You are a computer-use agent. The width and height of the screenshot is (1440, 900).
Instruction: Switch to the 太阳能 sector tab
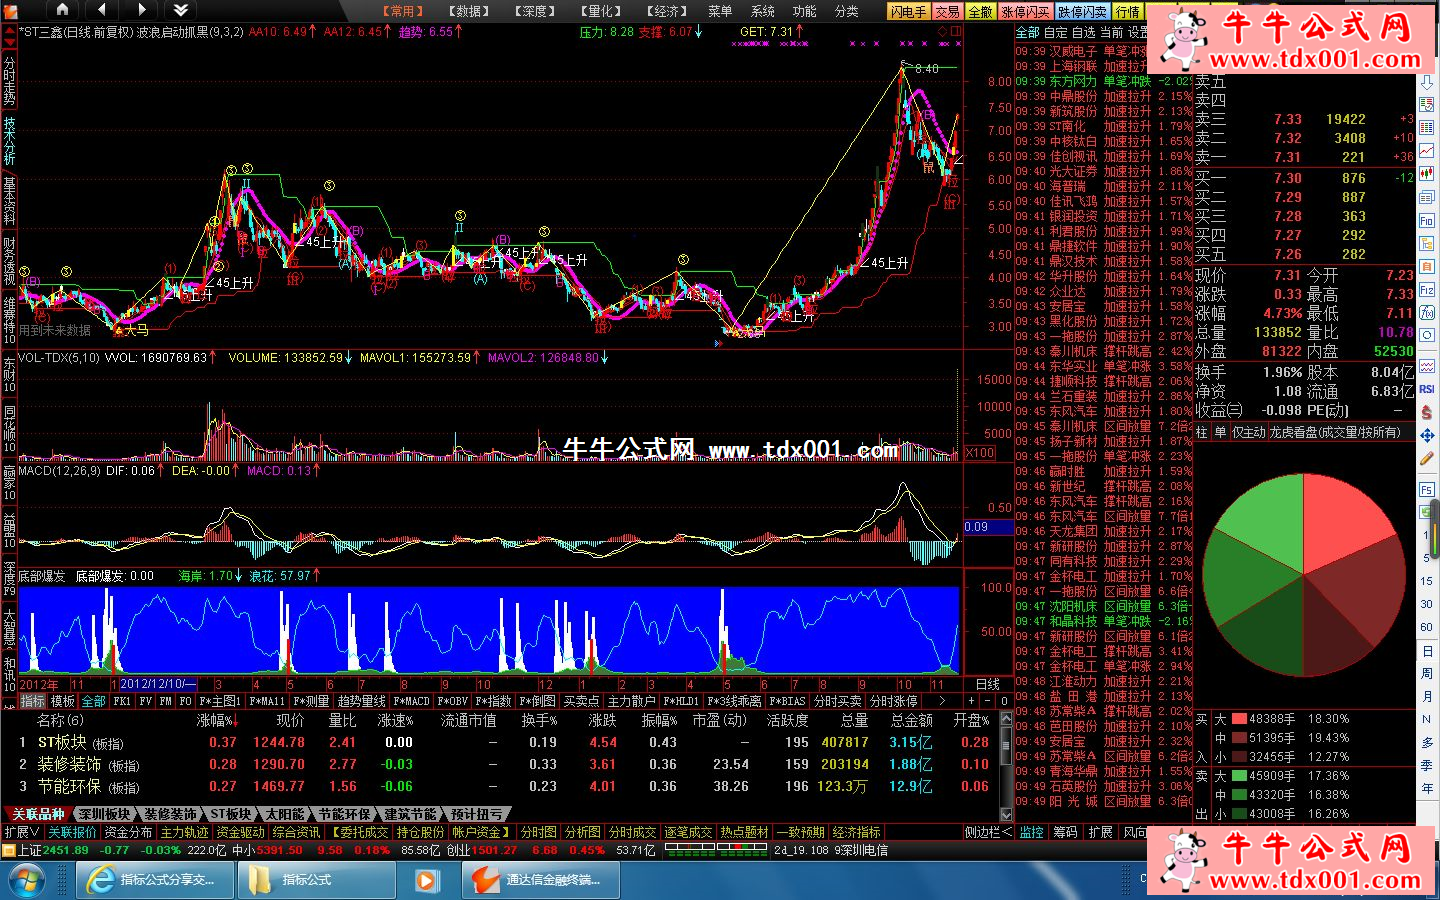click(285, 814)
